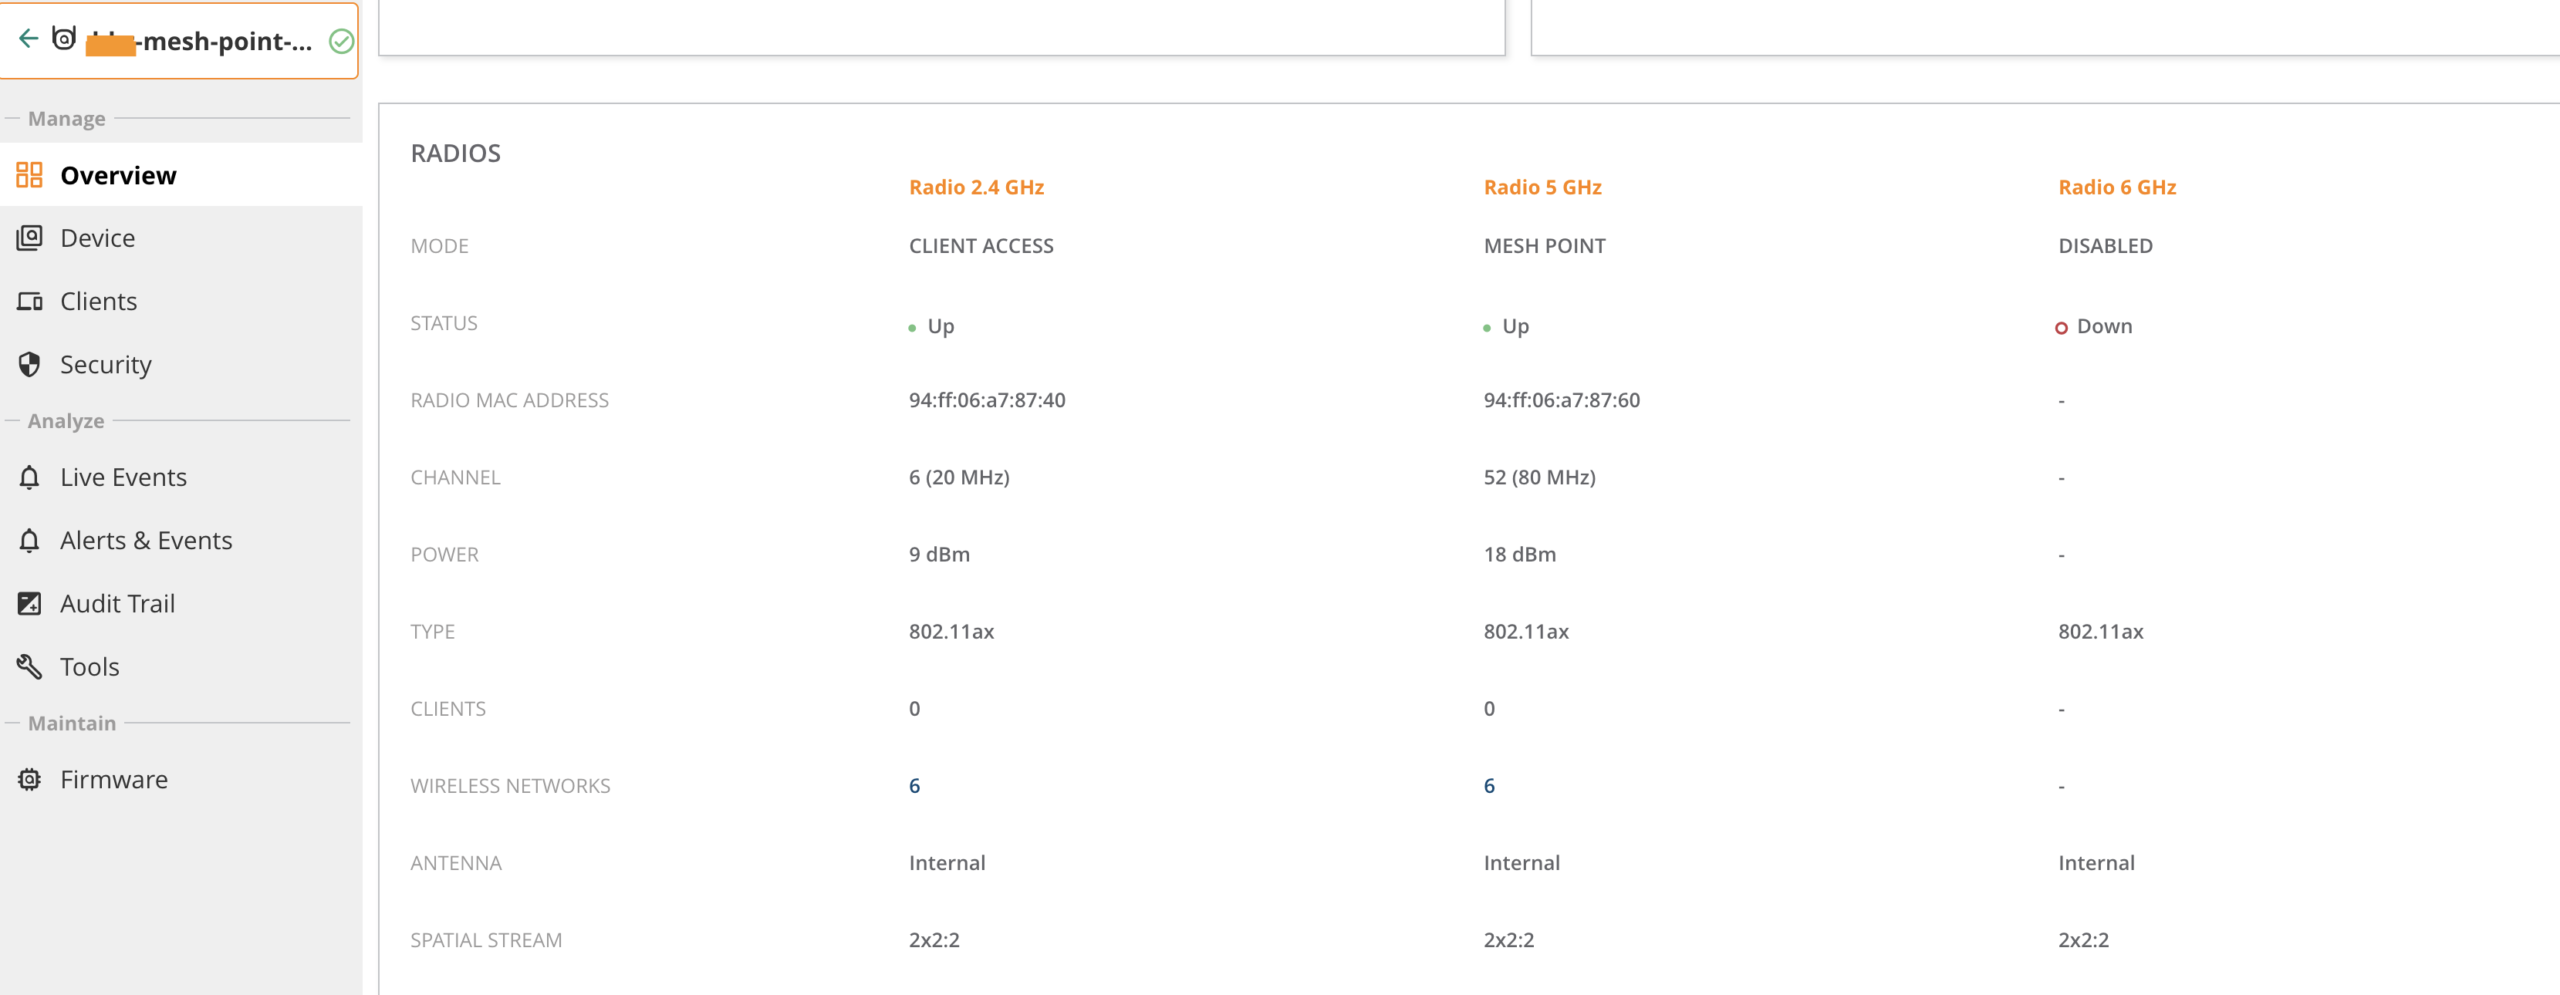Open Wireless Networks count for 5 GHz radio

(1489, 786)
